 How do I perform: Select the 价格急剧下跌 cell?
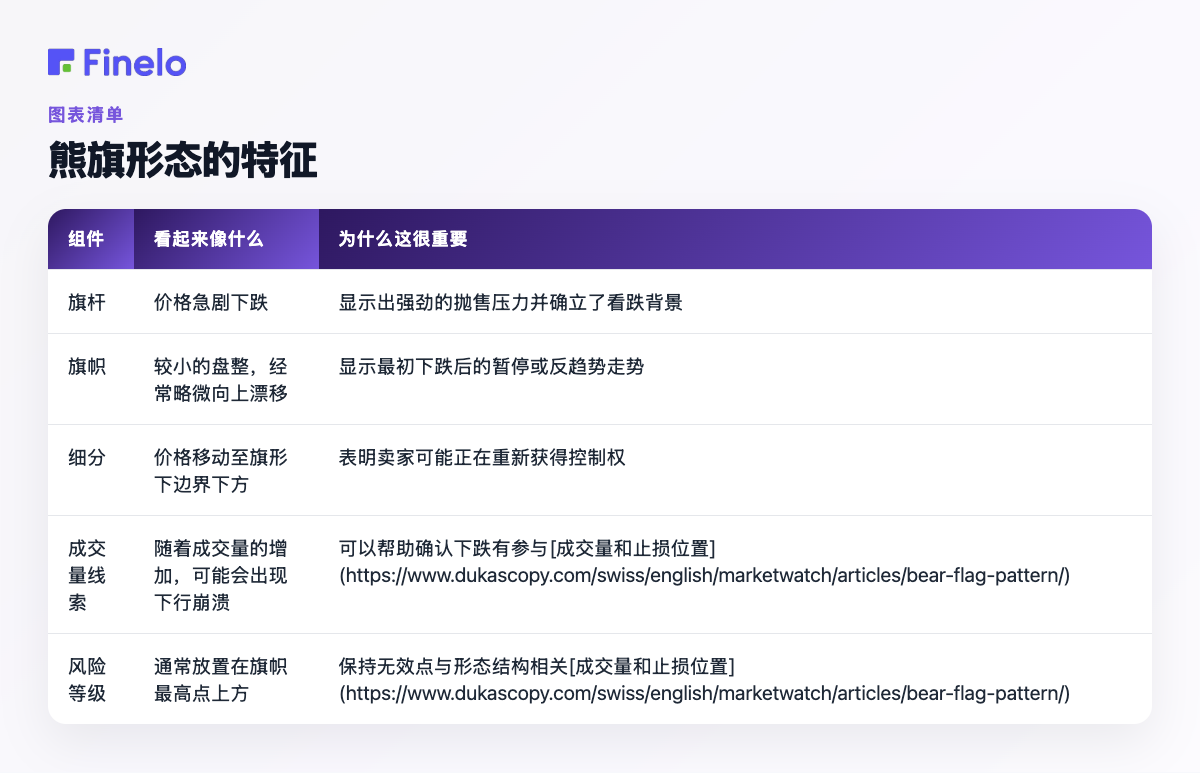click(226, 302)
